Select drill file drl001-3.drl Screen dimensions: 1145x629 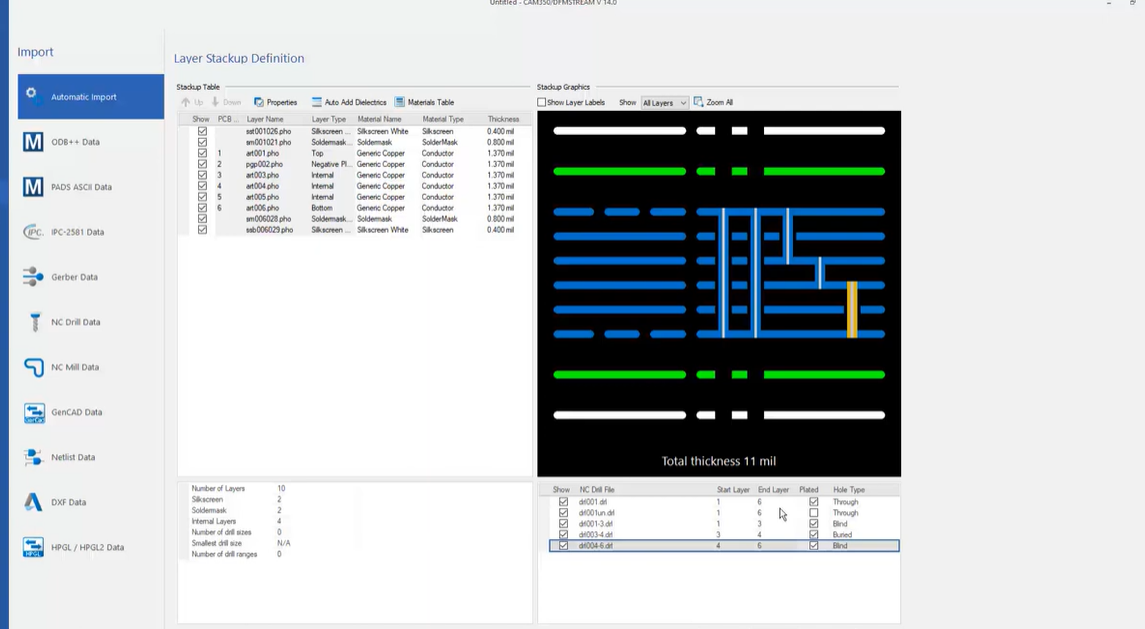595,524
